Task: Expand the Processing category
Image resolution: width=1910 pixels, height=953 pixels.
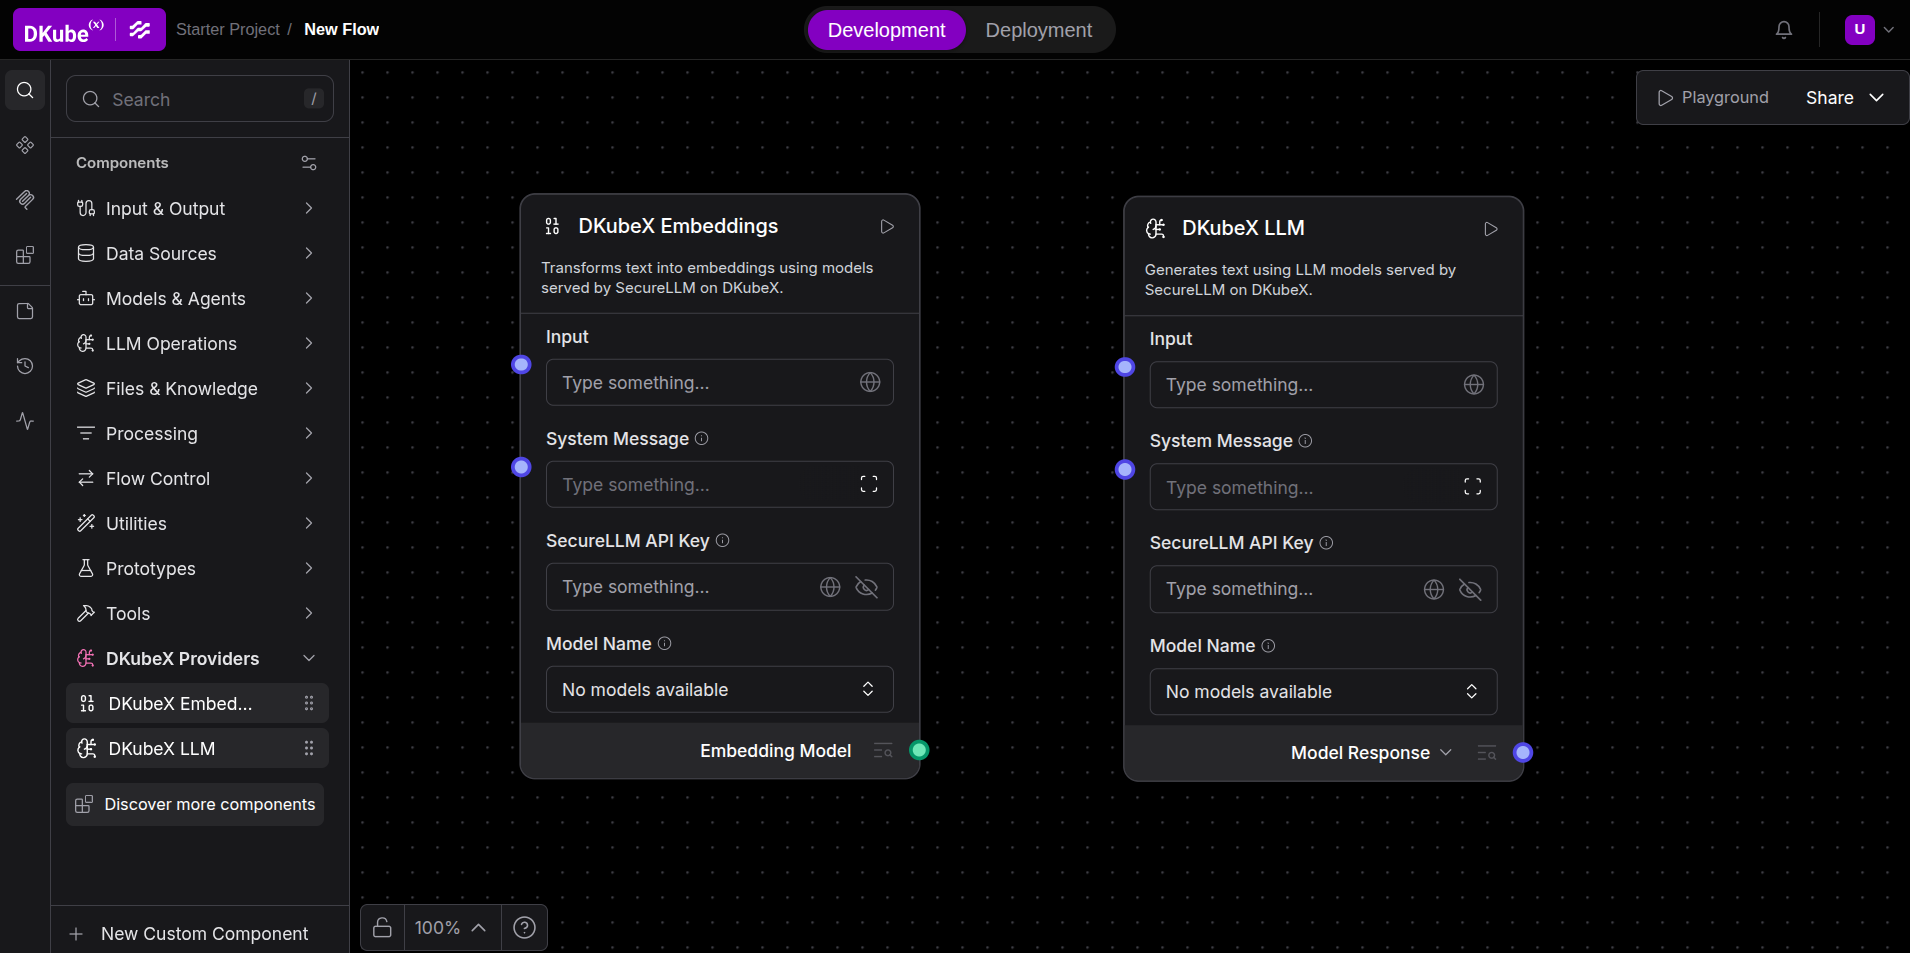Action: pos(197,434)
